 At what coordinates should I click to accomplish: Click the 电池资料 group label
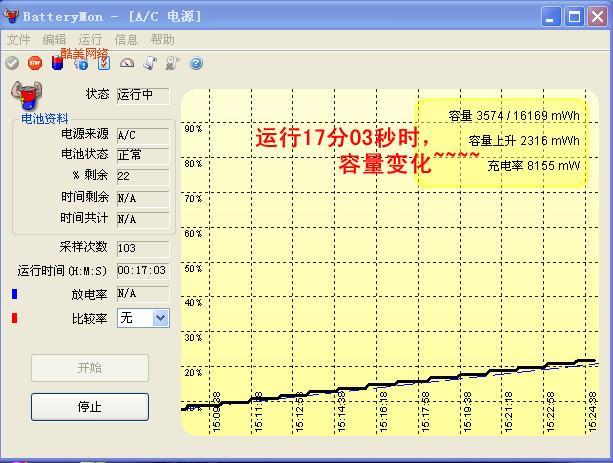pyautogui.click(x=45, y=118)
